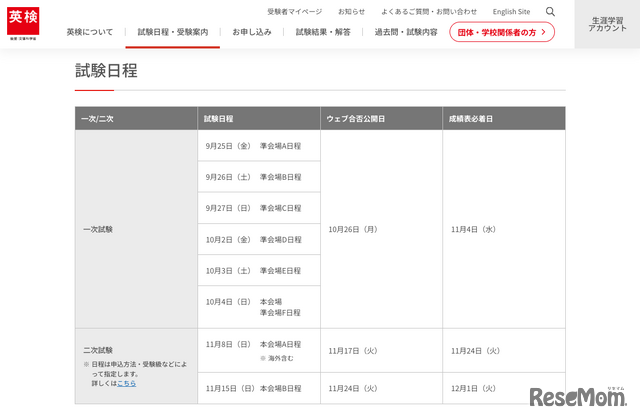Select 10月4日（日）本会場 cell
640x420 pixels.
click(259, 307)
